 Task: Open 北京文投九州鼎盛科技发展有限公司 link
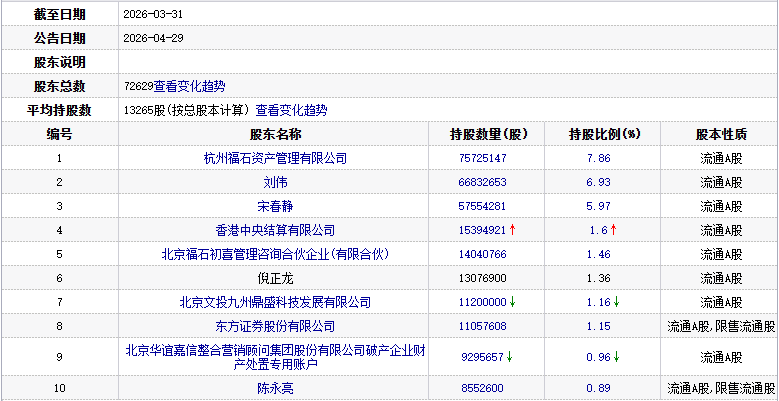pos(275,302)
